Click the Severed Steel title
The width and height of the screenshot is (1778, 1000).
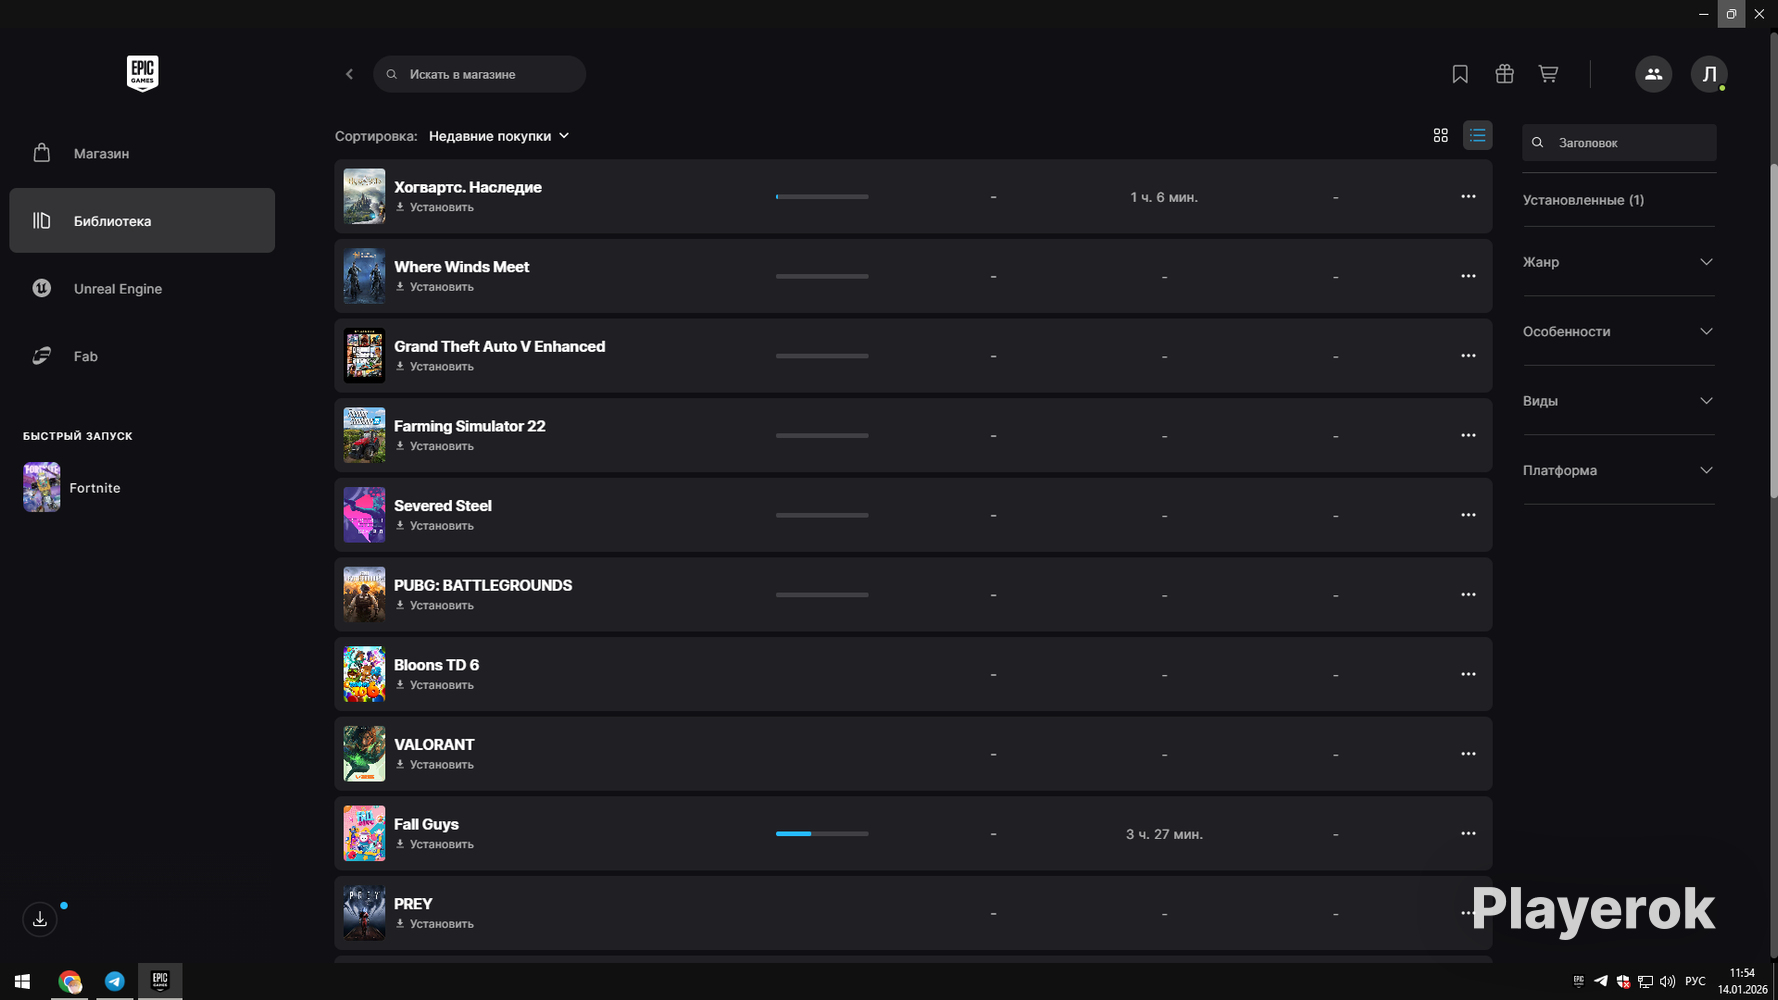(443, 506)
